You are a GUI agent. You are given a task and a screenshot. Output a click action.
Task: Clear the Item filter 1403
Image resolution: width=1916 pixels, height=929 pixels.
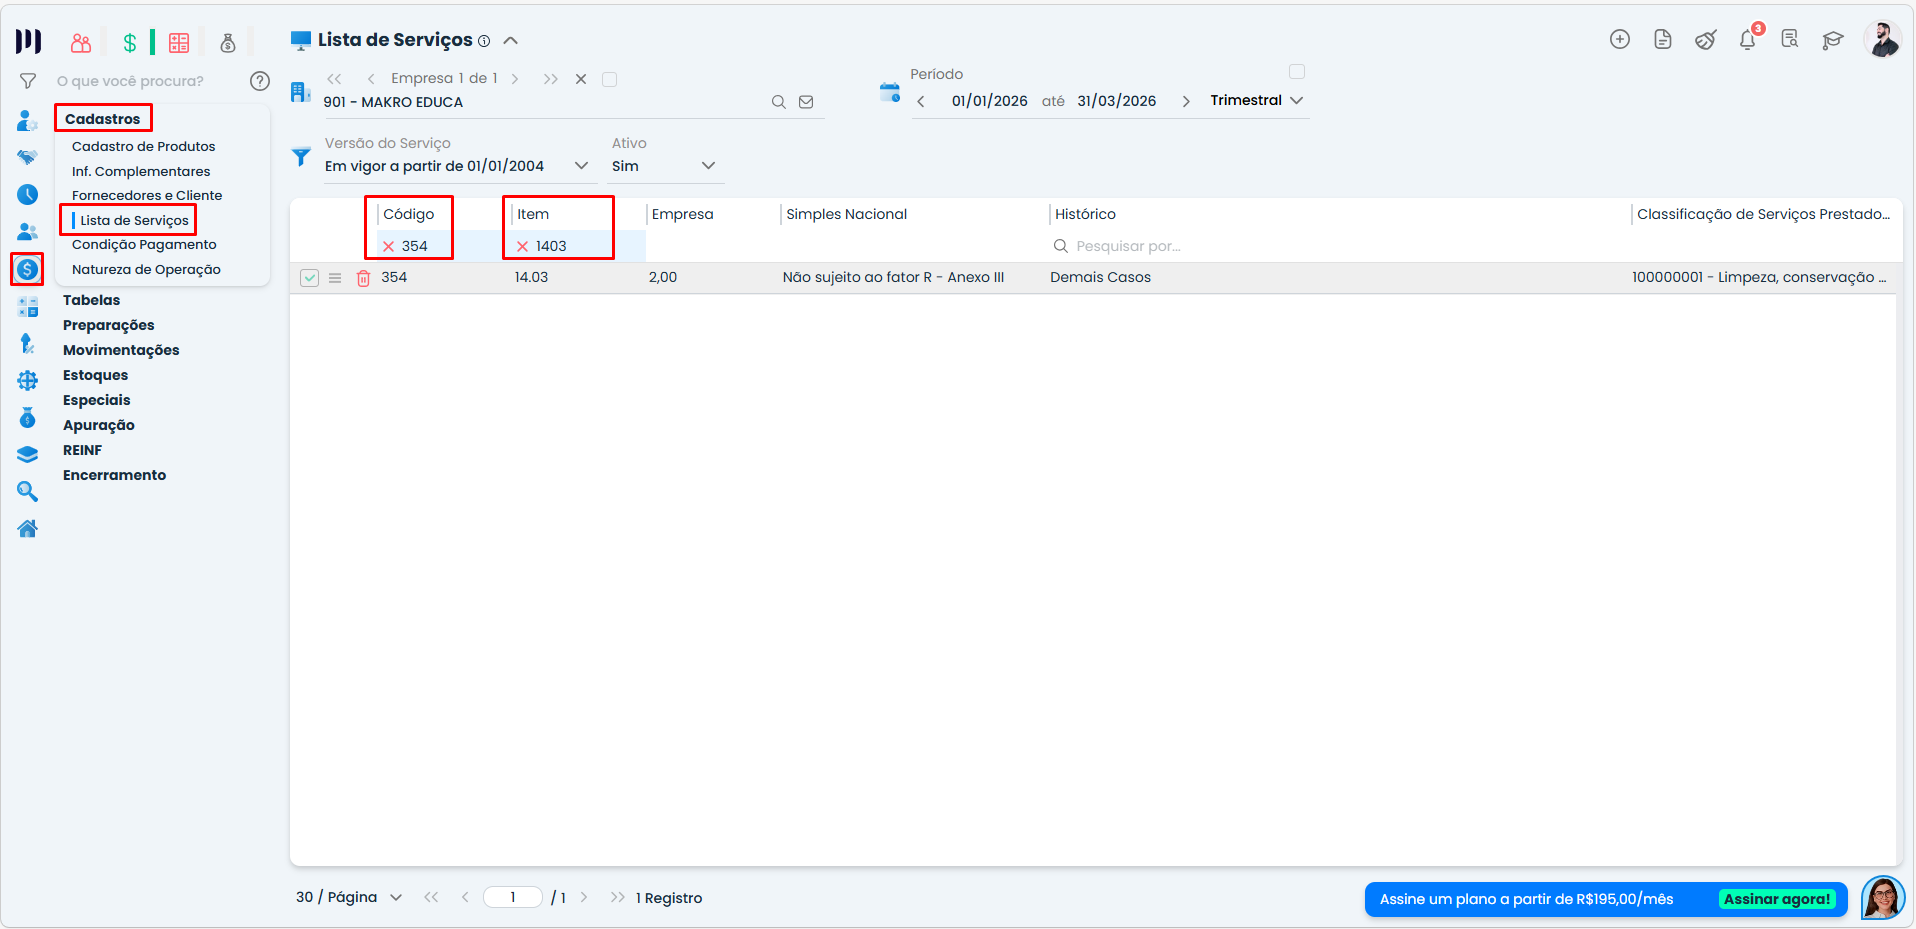pyautogui.click(x=522, y=246)
